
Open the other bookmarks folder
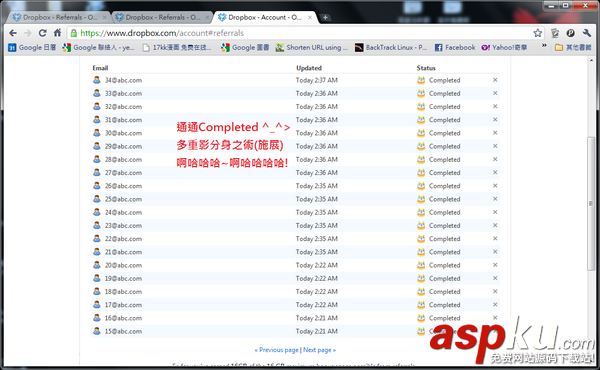pos(573,47)
